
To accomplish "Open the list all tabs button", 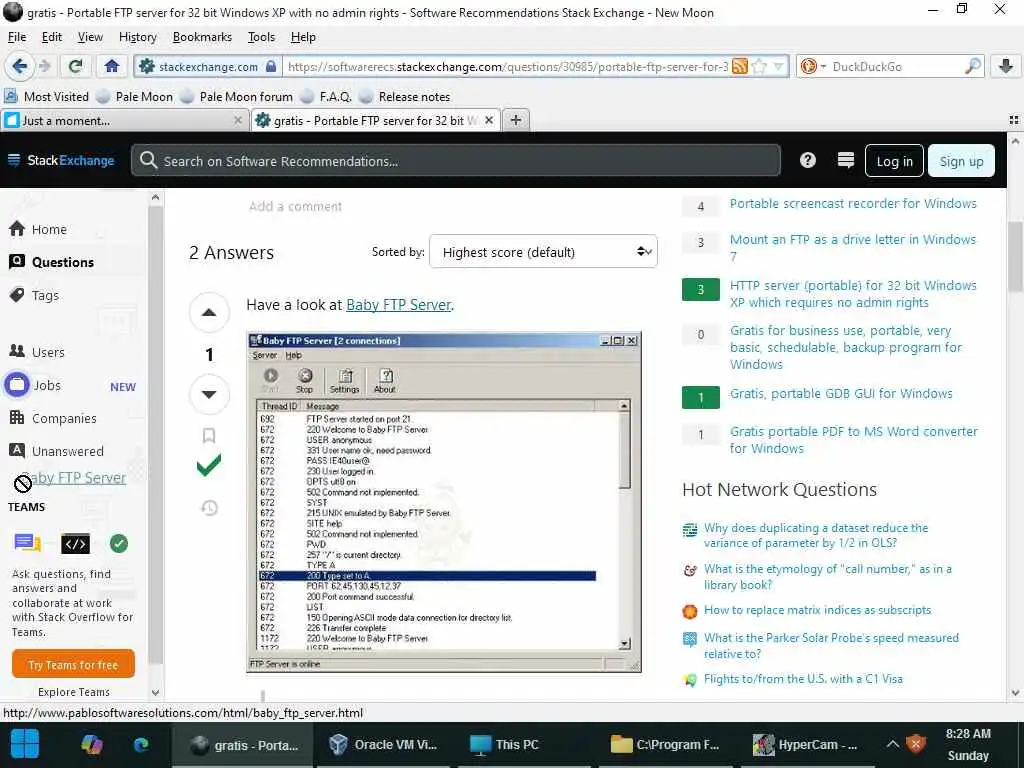I will coord(1014,120).
